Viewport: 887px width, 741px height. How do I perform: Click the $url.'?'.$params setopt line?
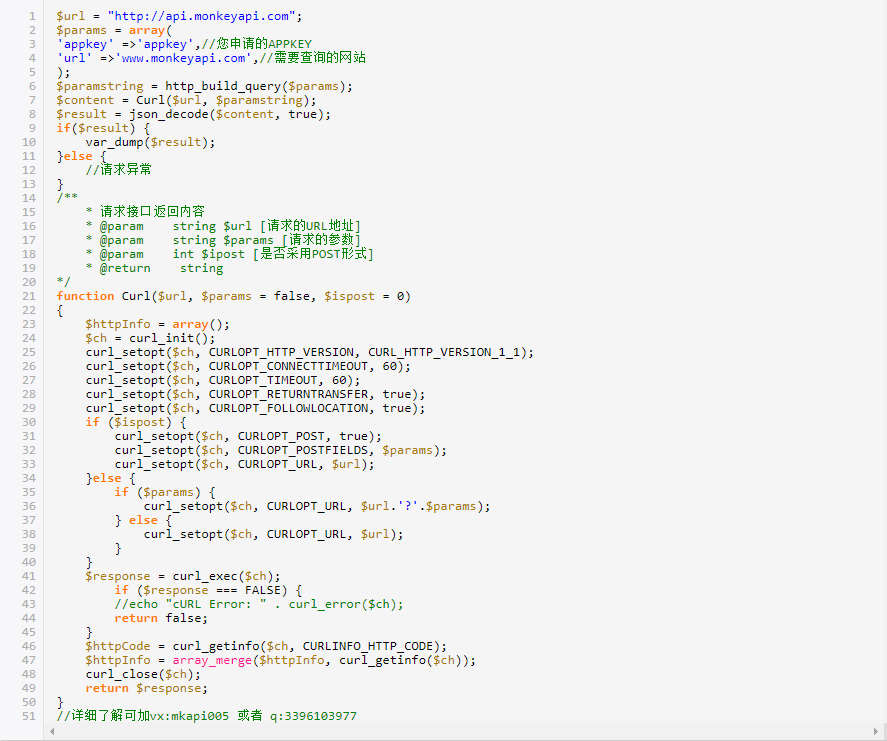click(x=317, y=506)
